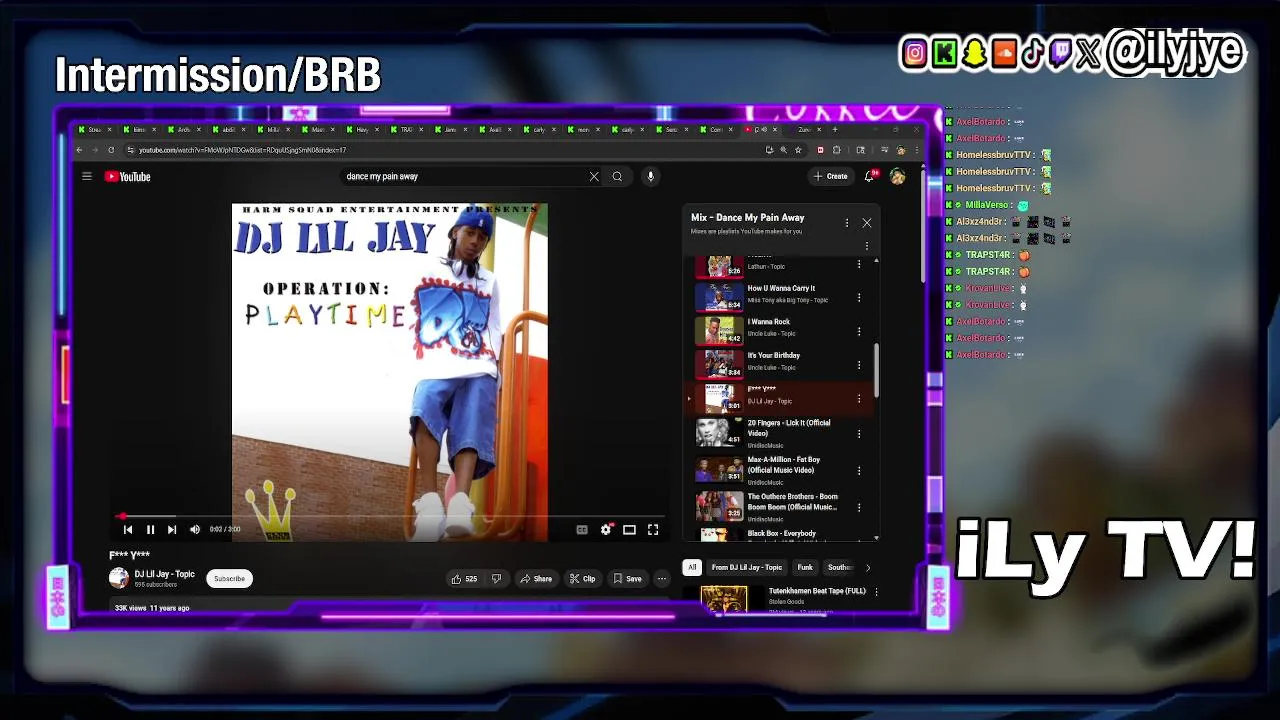Bookmark this page with star icon
The width and height of the screenshot is (1280, 720).
coord(798,150)
